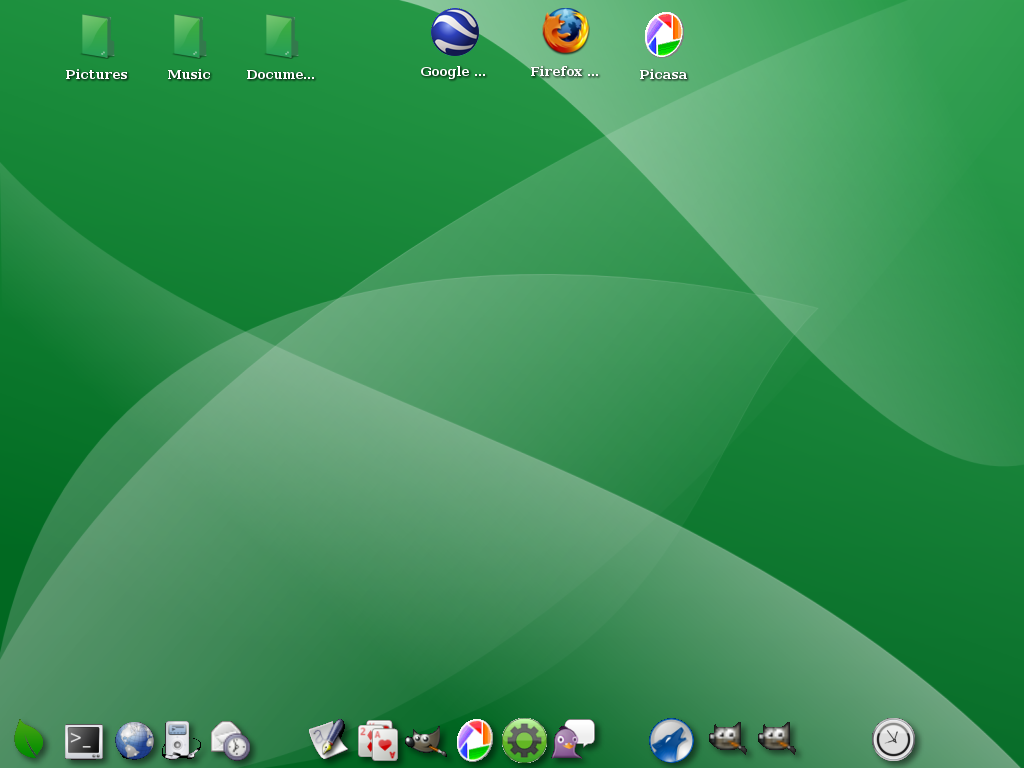Click the analog clock in the dock
This screenshot has width=1024, height=768.
pyautogui.click(x=893, y=740)
